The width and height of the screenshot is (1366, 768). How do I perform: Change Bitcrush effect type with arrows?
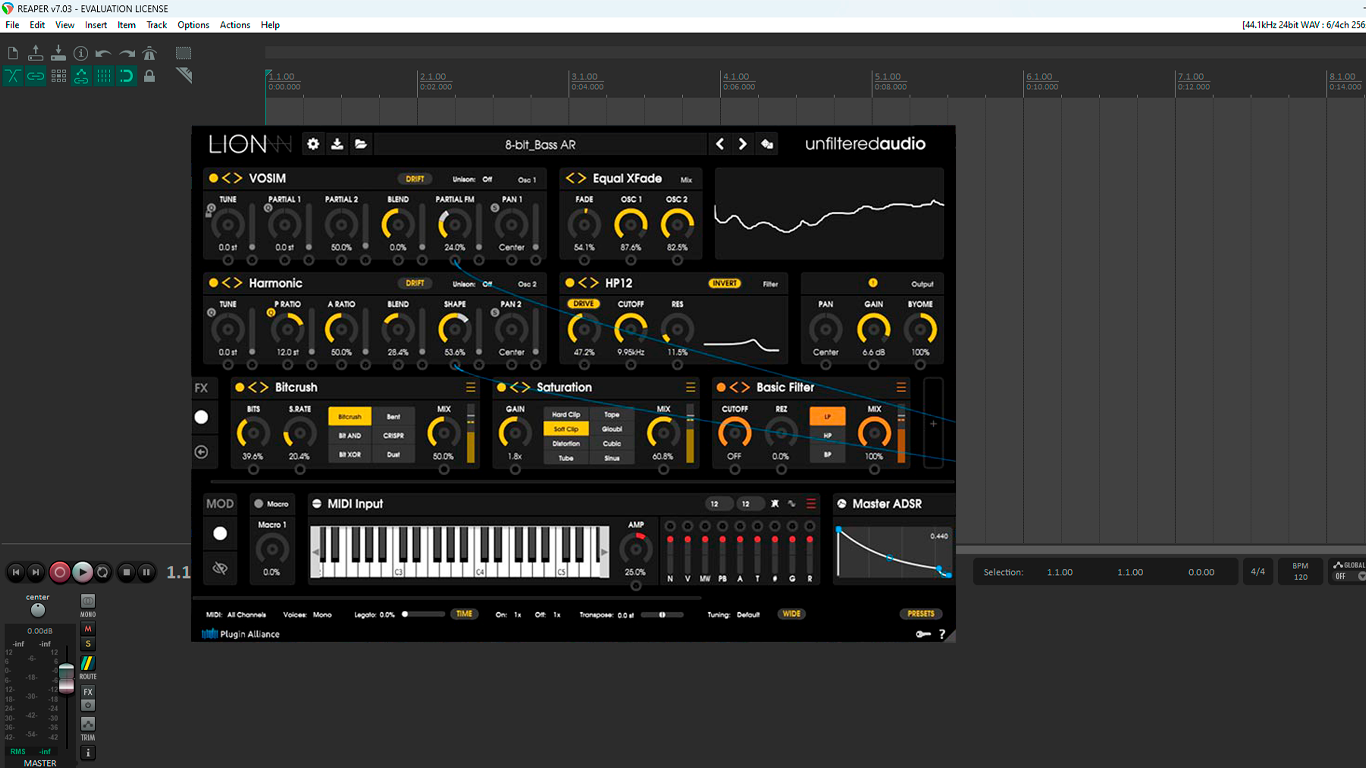258,387
